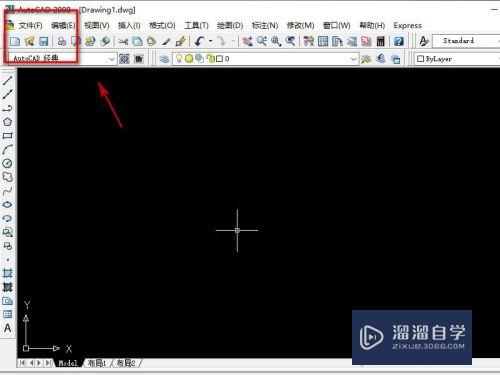Screen dimensions: 500x375
Task: Expand the AutoCAD 经典 workspace dropdown
Action: (x=111, y=59)
